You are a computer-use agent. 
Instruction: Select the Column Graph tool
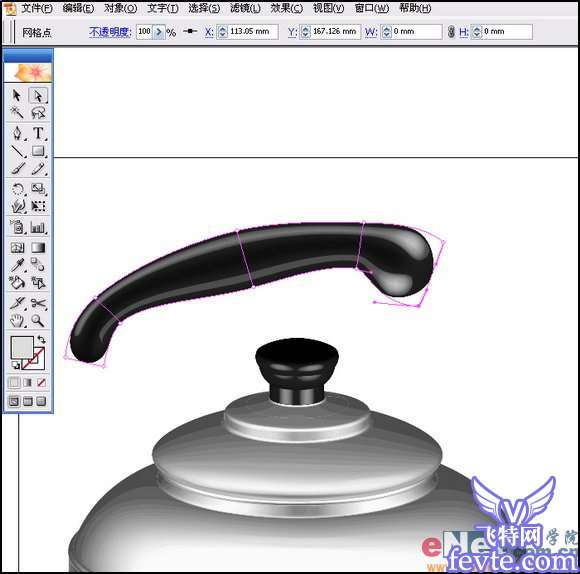pyautogui.click(x=38, y=227)
